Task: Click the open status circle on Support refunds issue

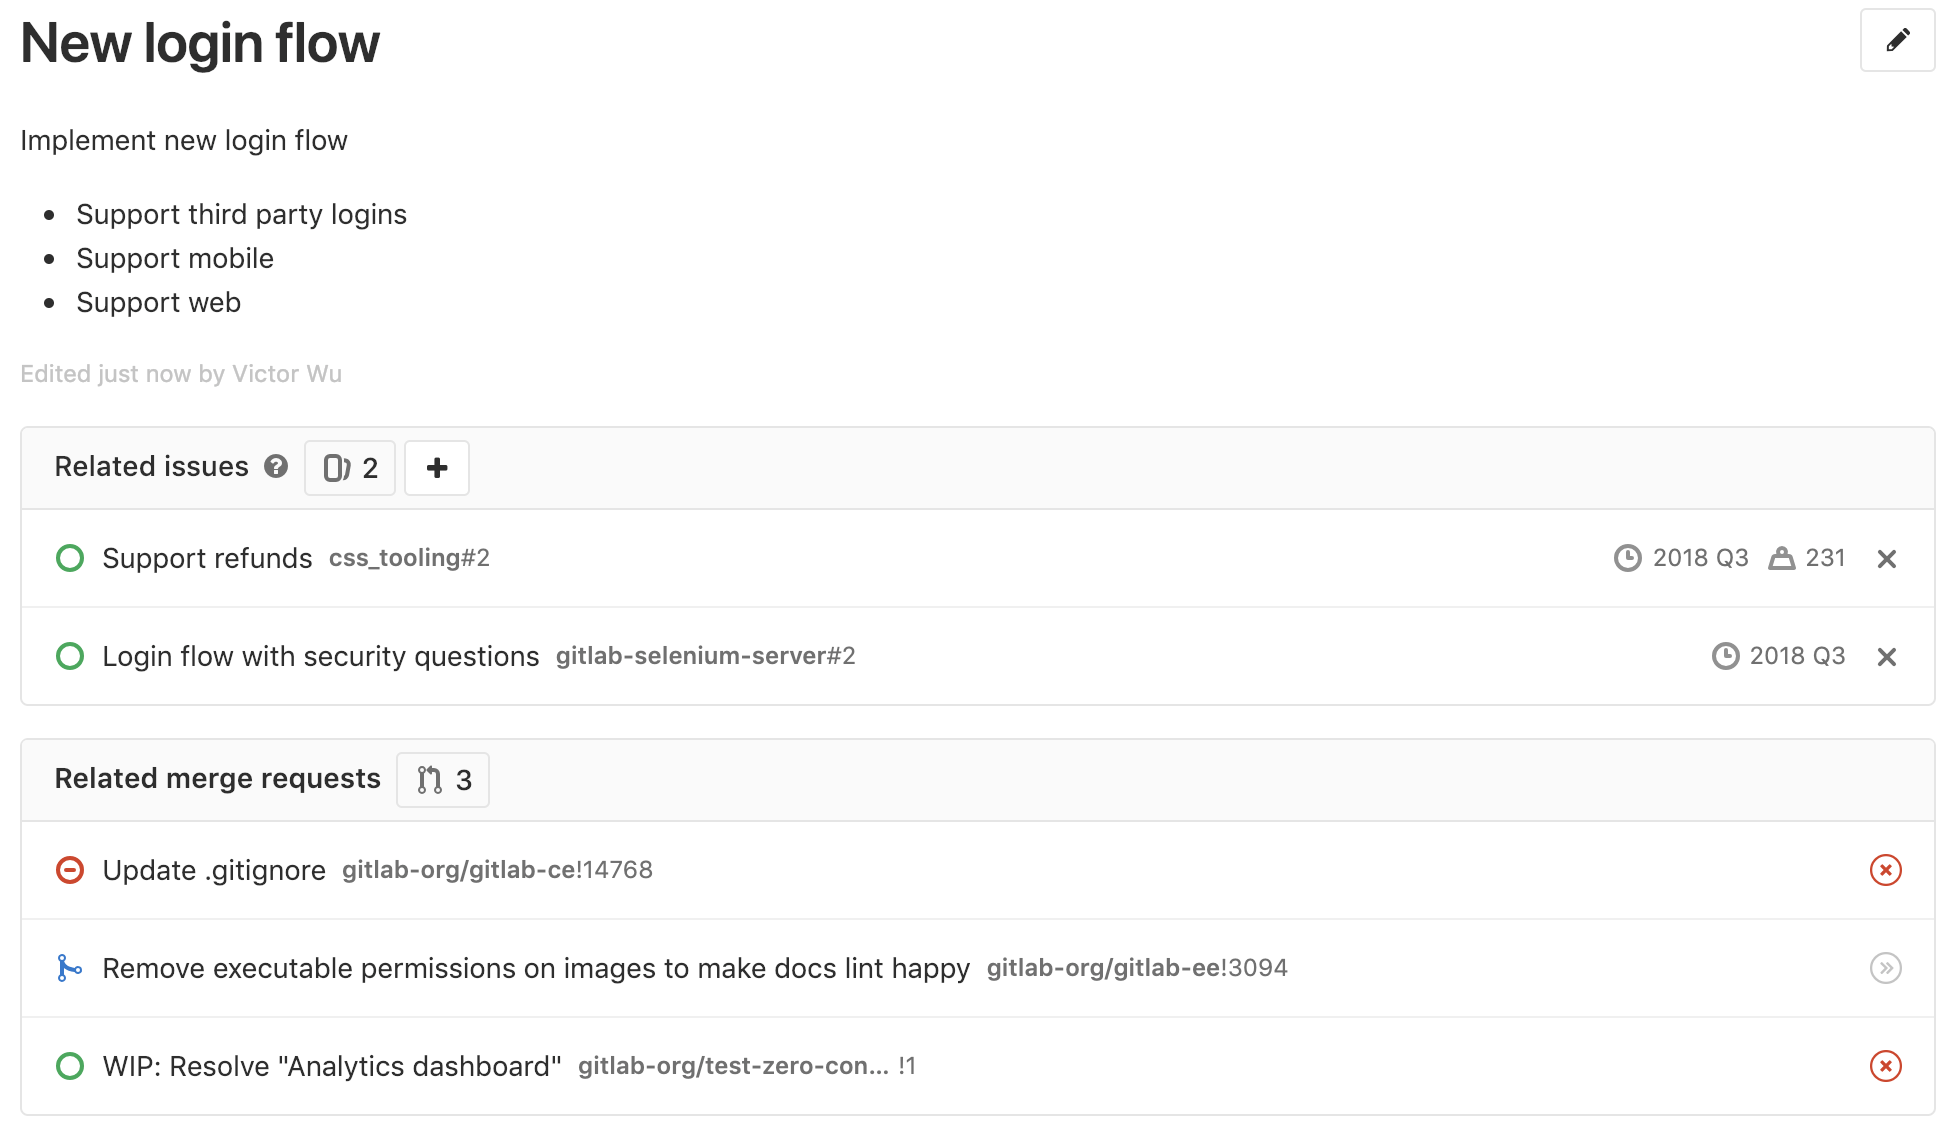Action: pyautogui.click(x=69, y=558)
